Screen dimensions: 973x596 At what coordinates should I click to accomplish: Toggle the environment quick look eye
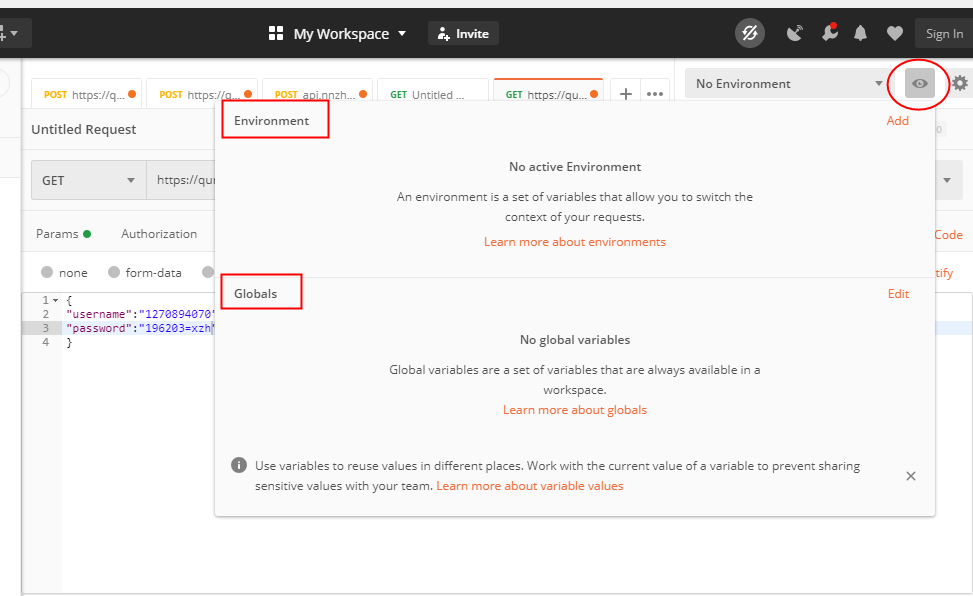pyautogui.click(x=919, y=84)
